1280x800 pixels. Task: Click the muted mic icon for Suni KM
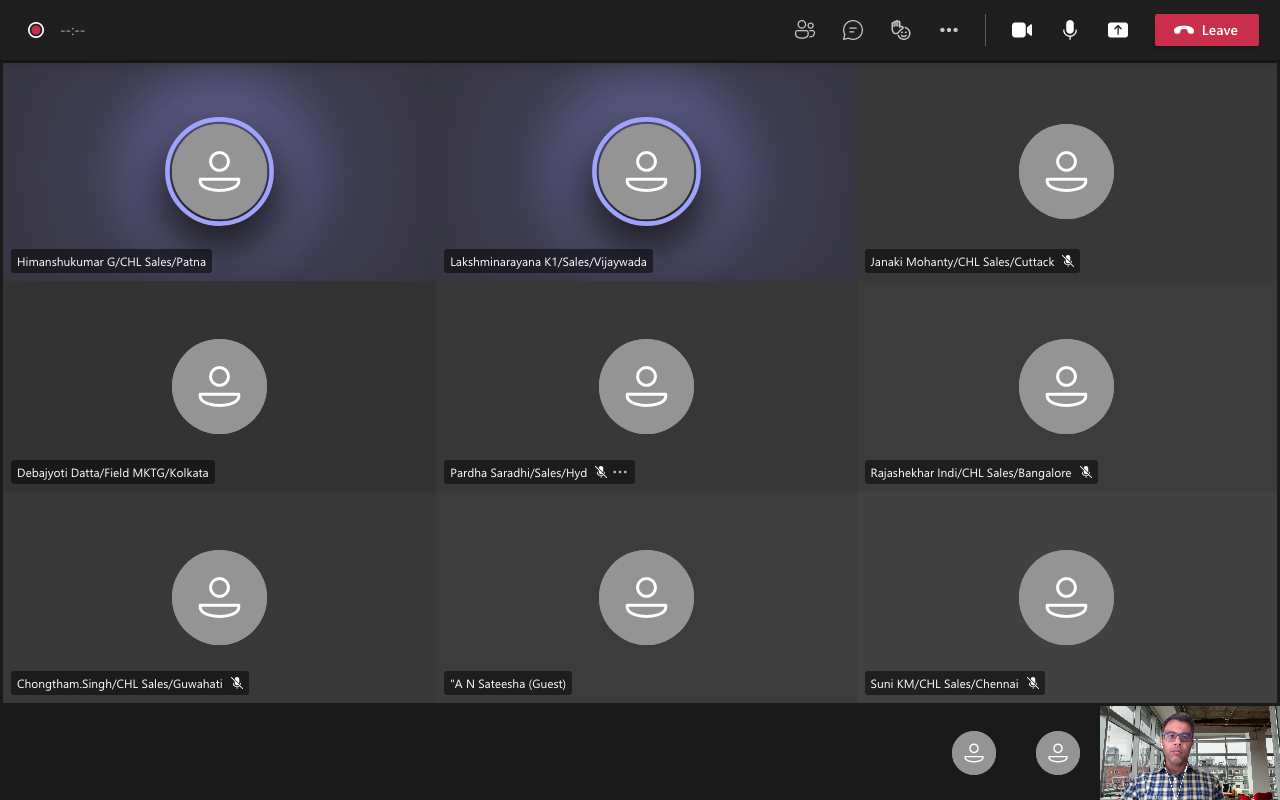click(1033, 684)
